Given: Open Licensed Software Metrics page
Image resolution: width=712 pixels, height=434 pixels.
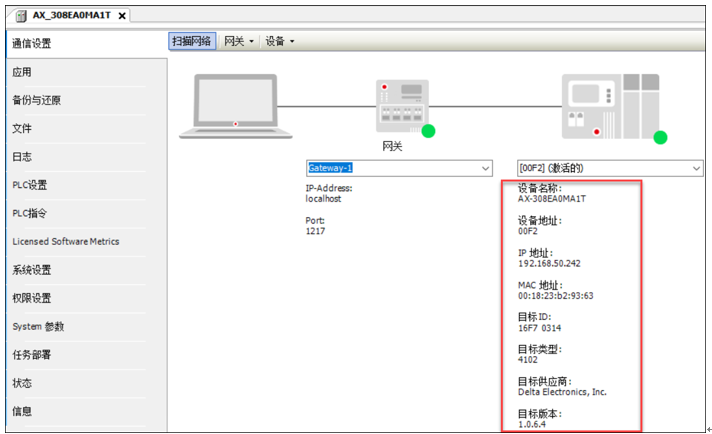Looking at the screenshot, I should pos(66,241).
